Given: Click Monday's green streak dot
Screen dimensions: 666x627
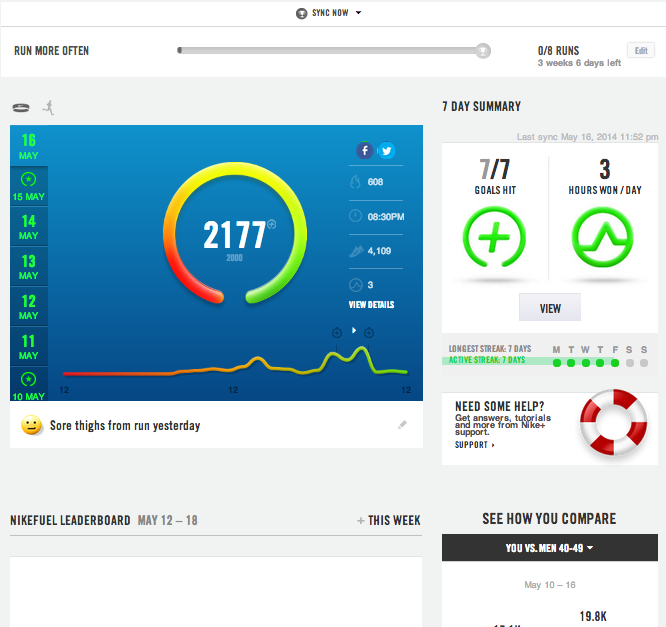Looking at the screenshot, I should (557, 363).
